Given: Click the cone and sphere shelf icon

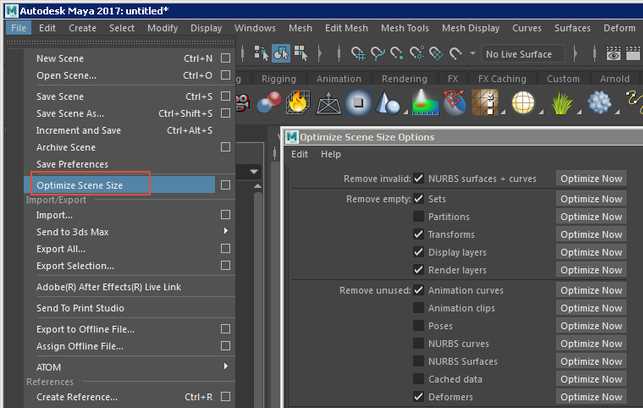Looking at the screenshot, I should pos(388,103).
